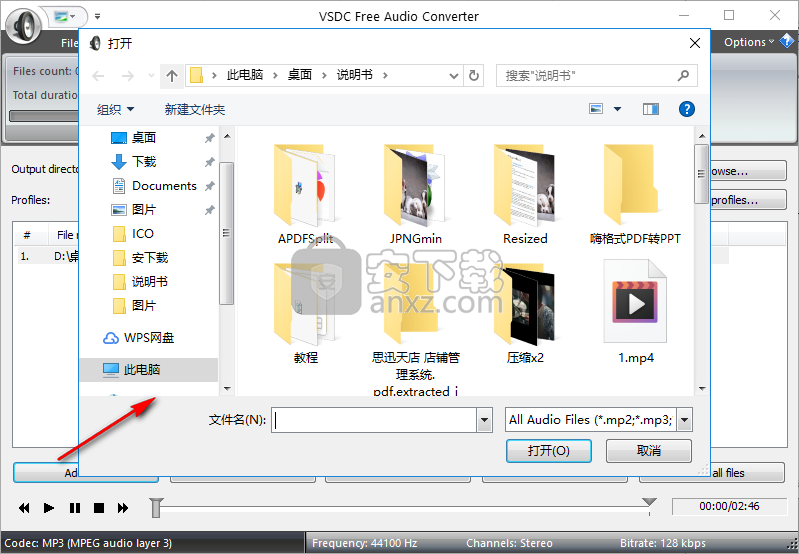Viewport: 799px width, 554px height.
Task: Click the VSDC speaker application logo button
Action: click(23, 24)
